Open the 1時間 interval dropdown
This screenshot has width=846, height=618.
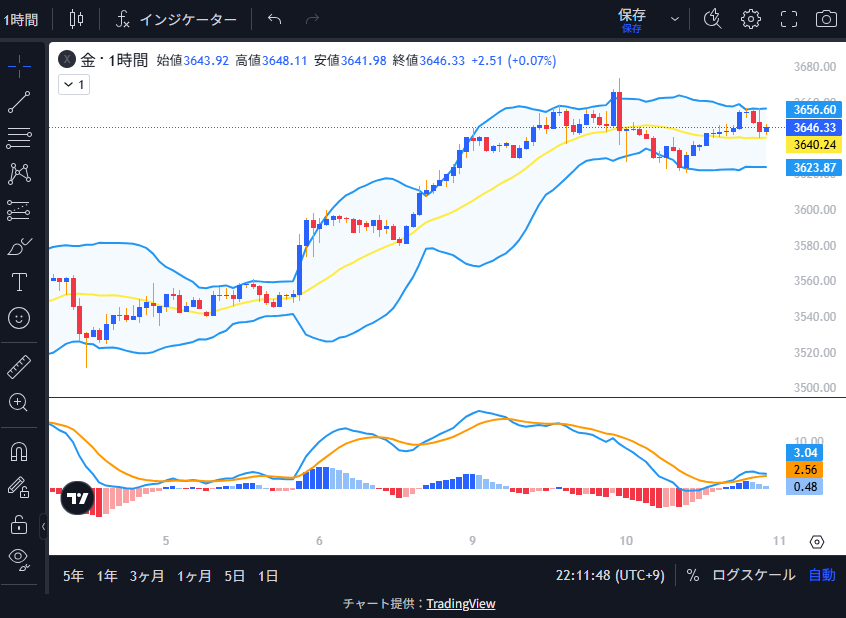pyautogui.click(x=20, y=19)
